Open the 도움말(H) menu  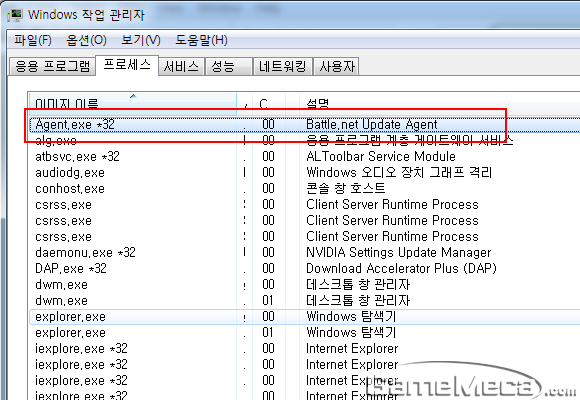coord(201,40)
